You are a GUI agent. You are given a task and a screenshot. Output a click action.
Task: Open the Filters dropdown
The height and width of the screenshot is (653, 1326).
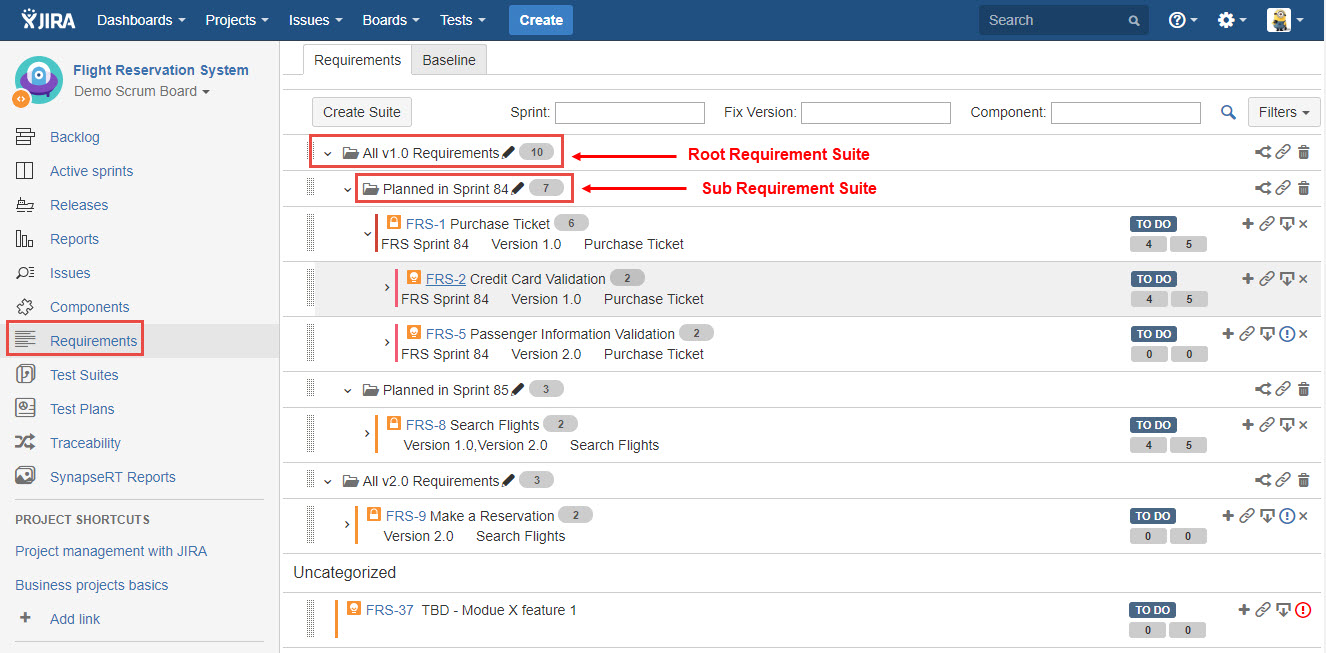pos(1284,112)
